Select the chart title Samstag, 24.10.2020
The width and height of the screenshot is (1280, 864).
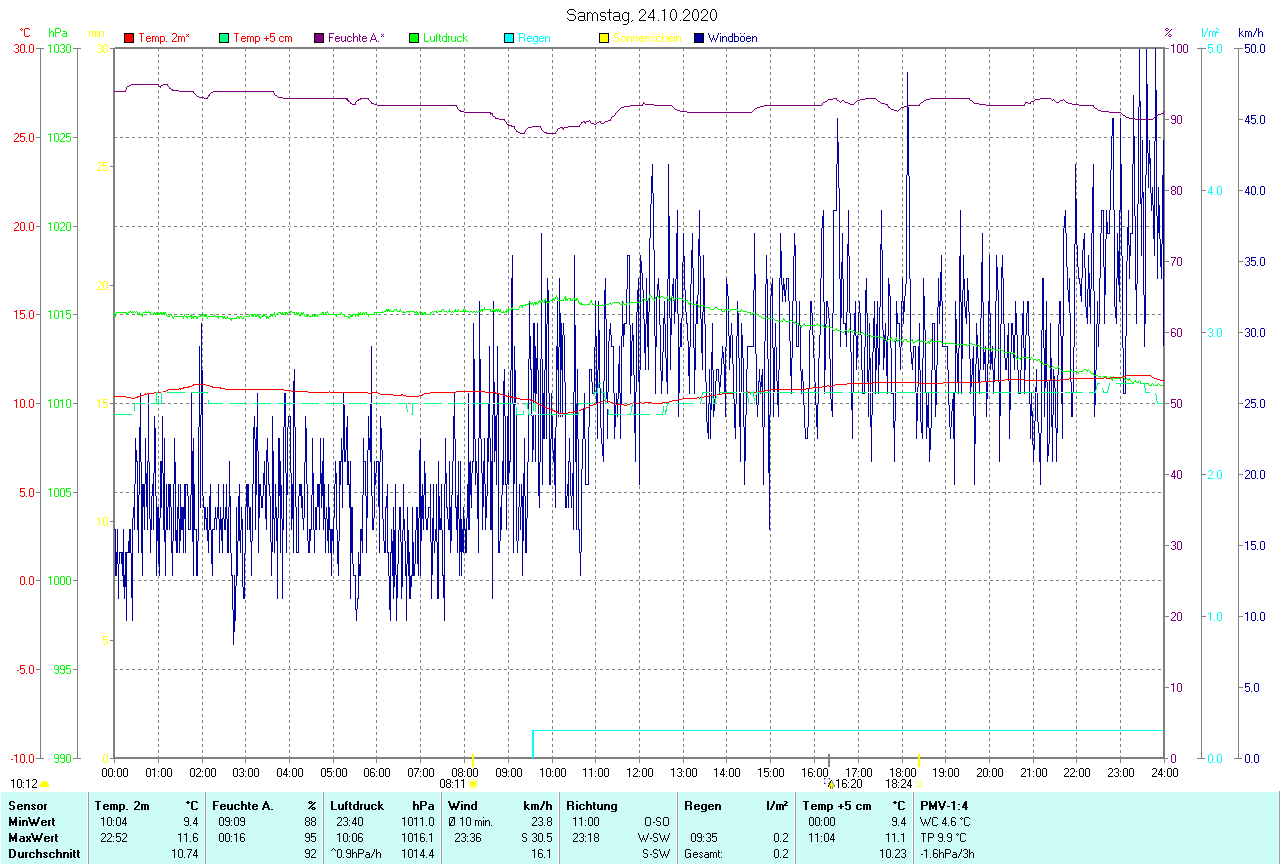click(x=641, y=15)
